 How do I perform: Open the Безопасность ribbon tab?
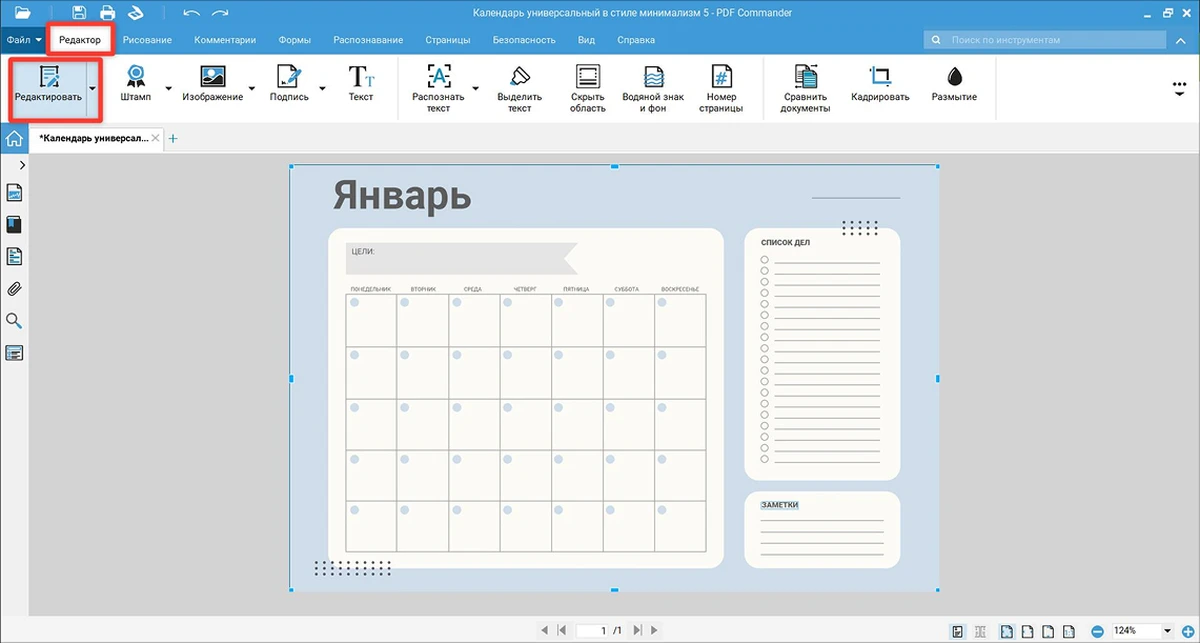[x=523, y=40]
